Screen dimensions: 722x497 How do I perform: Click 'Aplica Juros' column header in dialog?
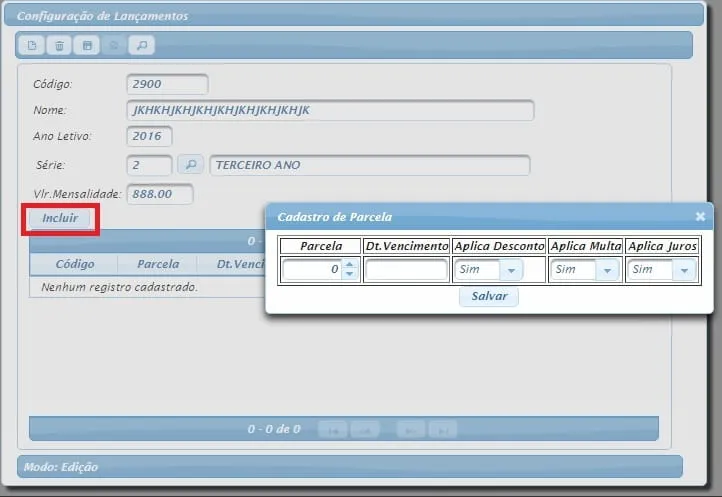[x=662, y=246]
